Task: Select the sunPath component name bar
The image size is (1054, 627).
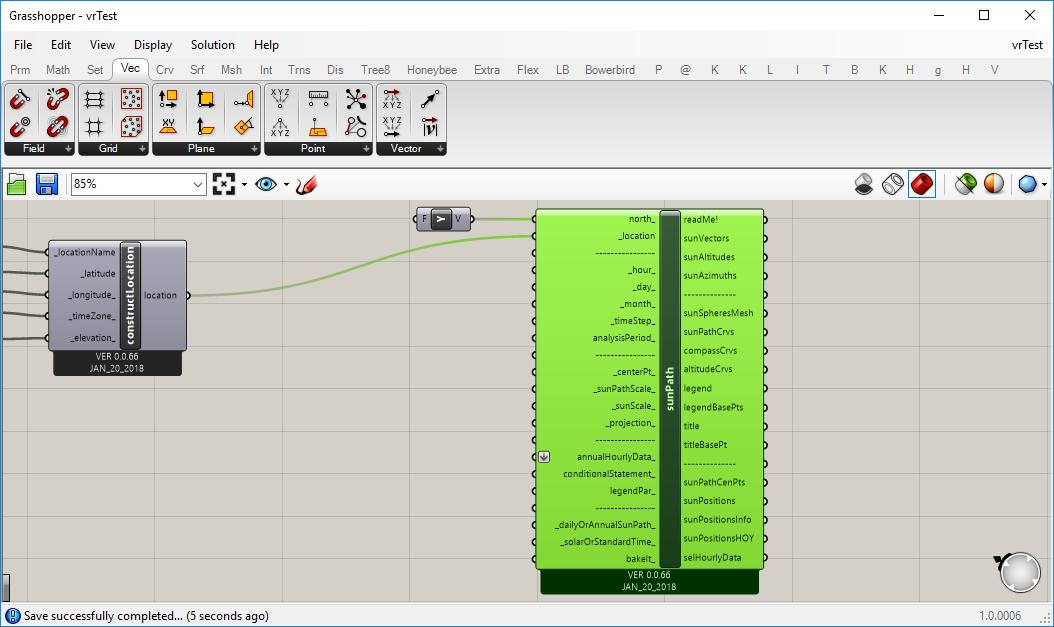Action: coord(670,389)
